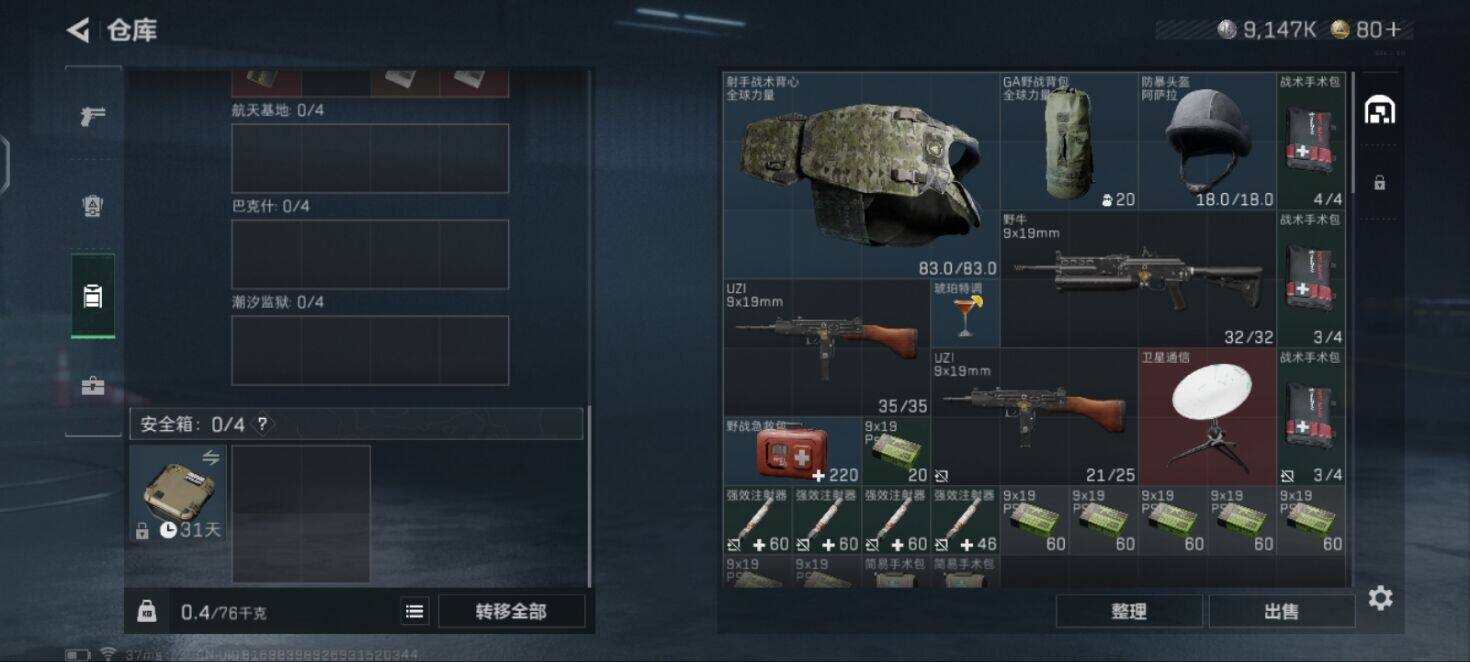Open the settings gear in stash panel
Screen dimensions: 1470x662
tap(1380, 598)
